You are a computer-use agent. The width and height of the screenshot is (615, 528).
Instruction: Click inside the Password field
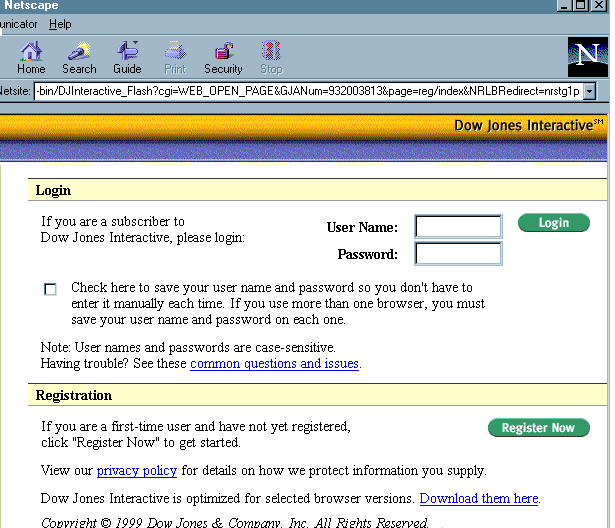458,254
